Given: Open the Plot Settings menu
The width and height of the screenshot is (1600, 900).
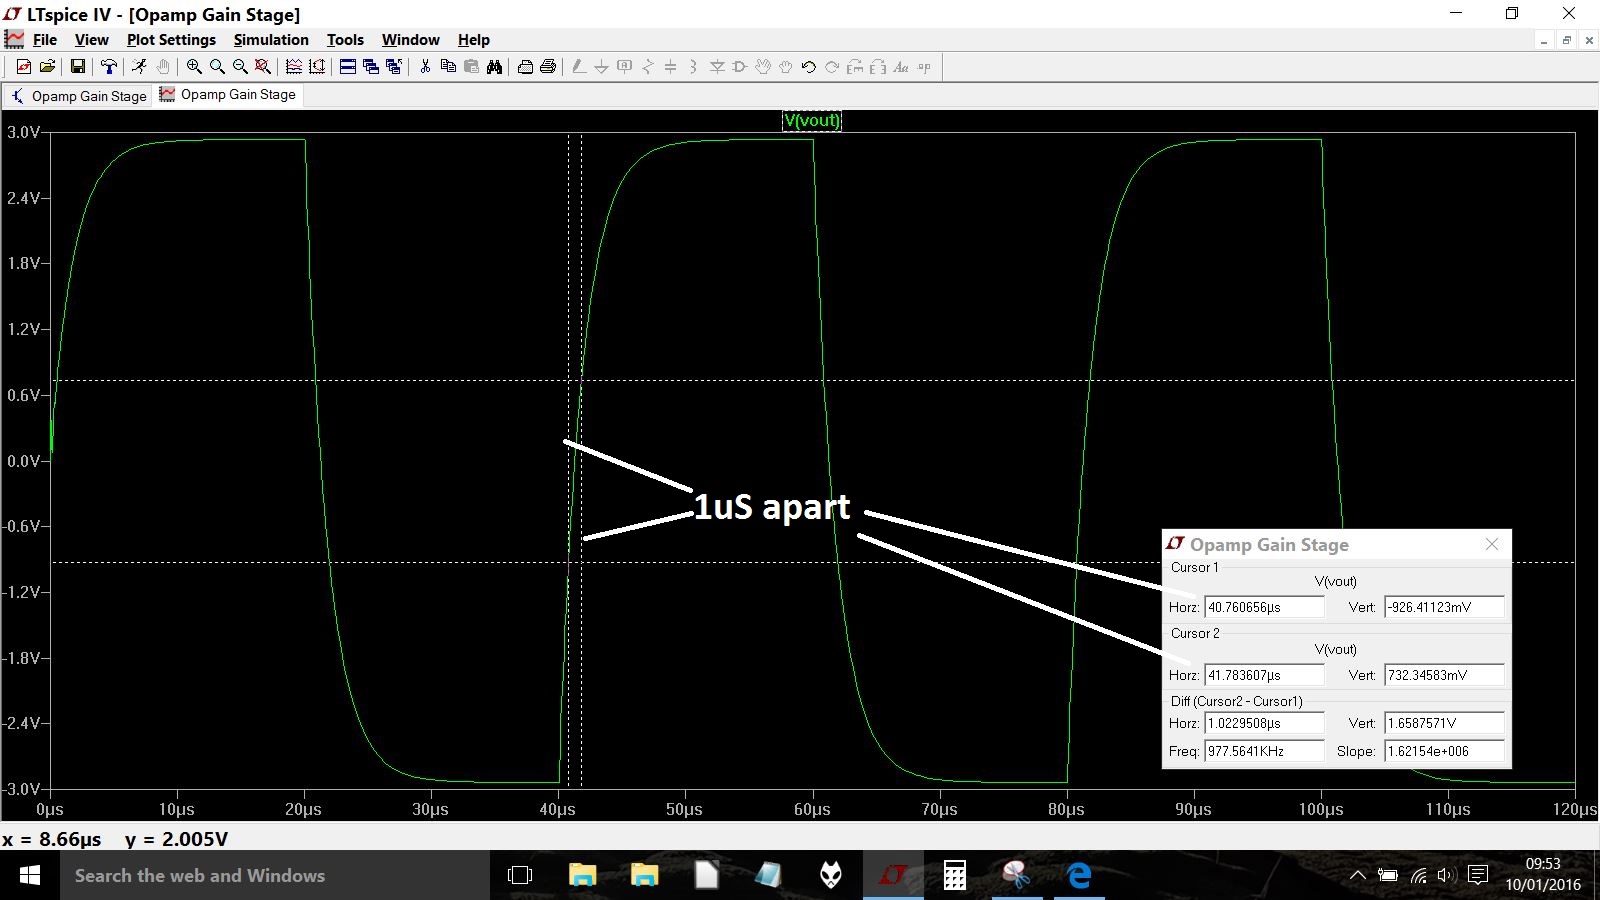Looking at the screenshot, I should [171, 40].
